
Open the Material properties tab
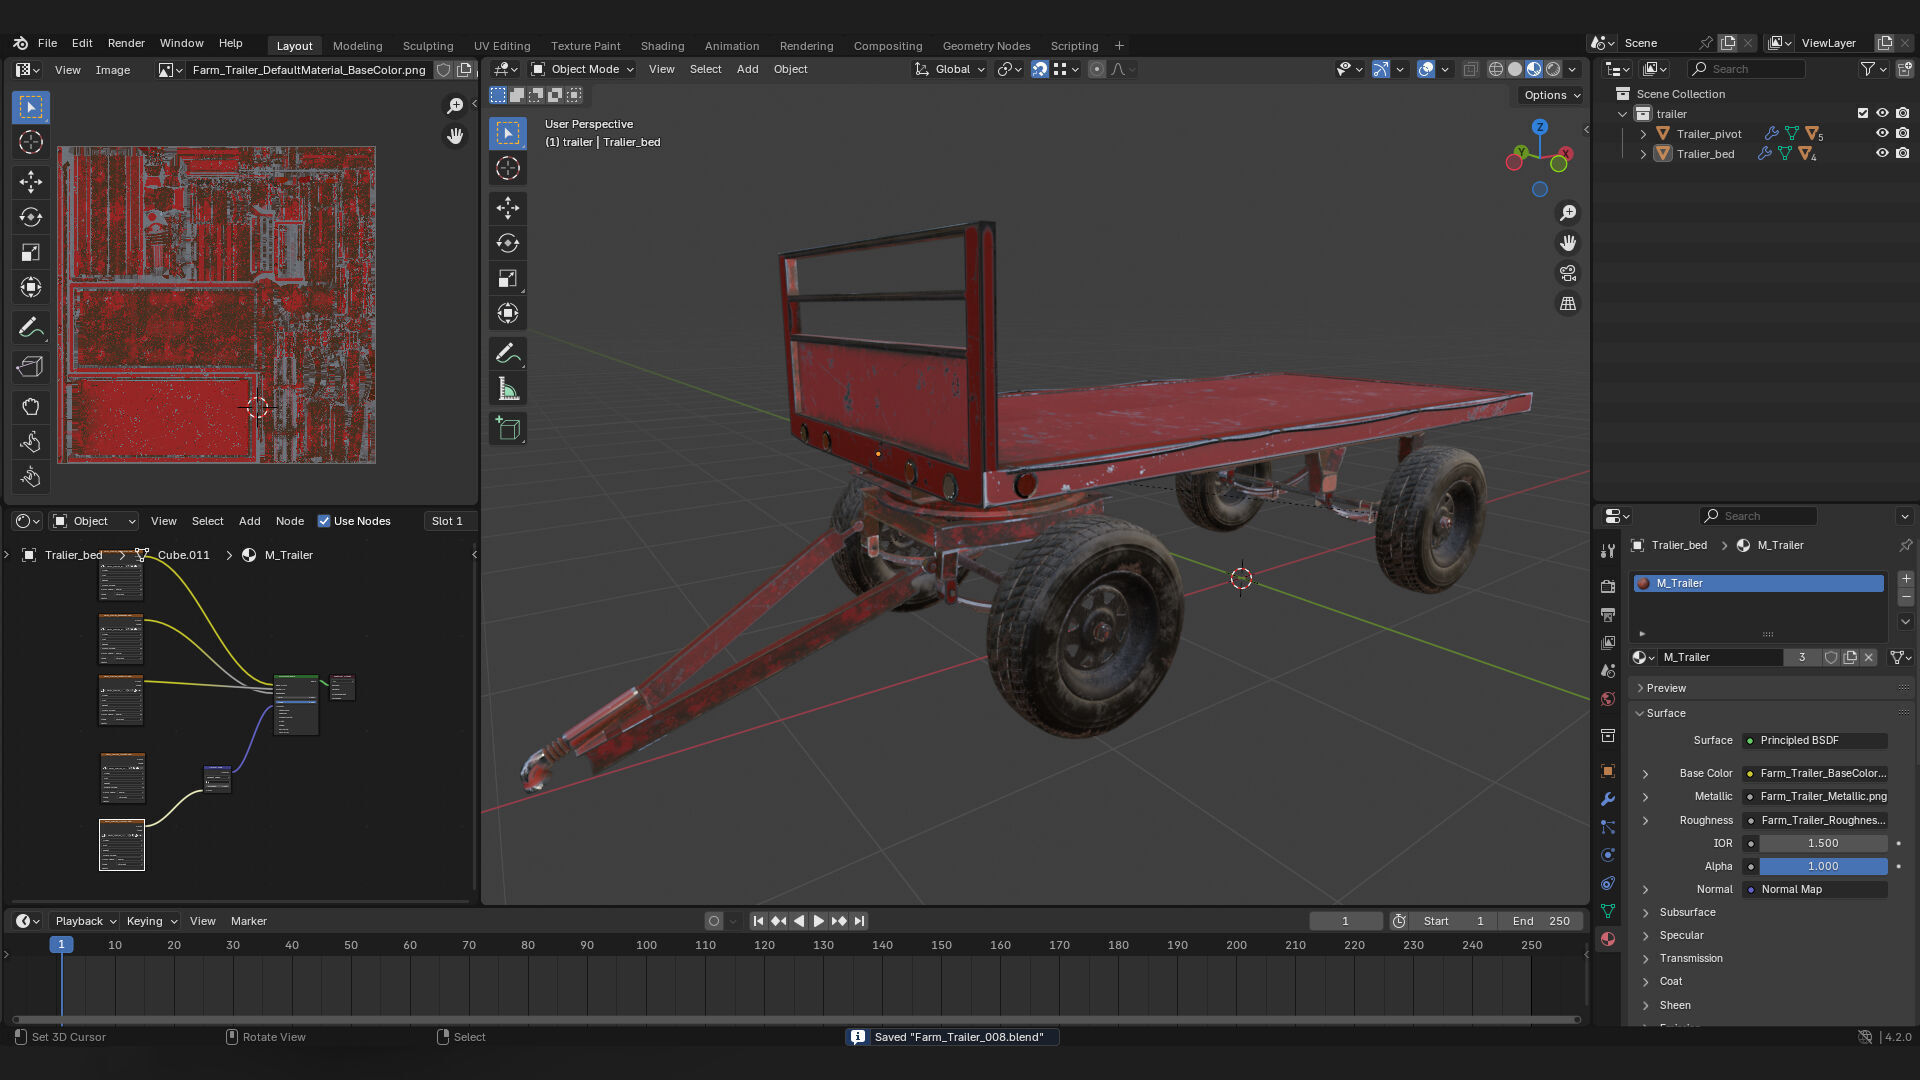tap(1608, 939)
